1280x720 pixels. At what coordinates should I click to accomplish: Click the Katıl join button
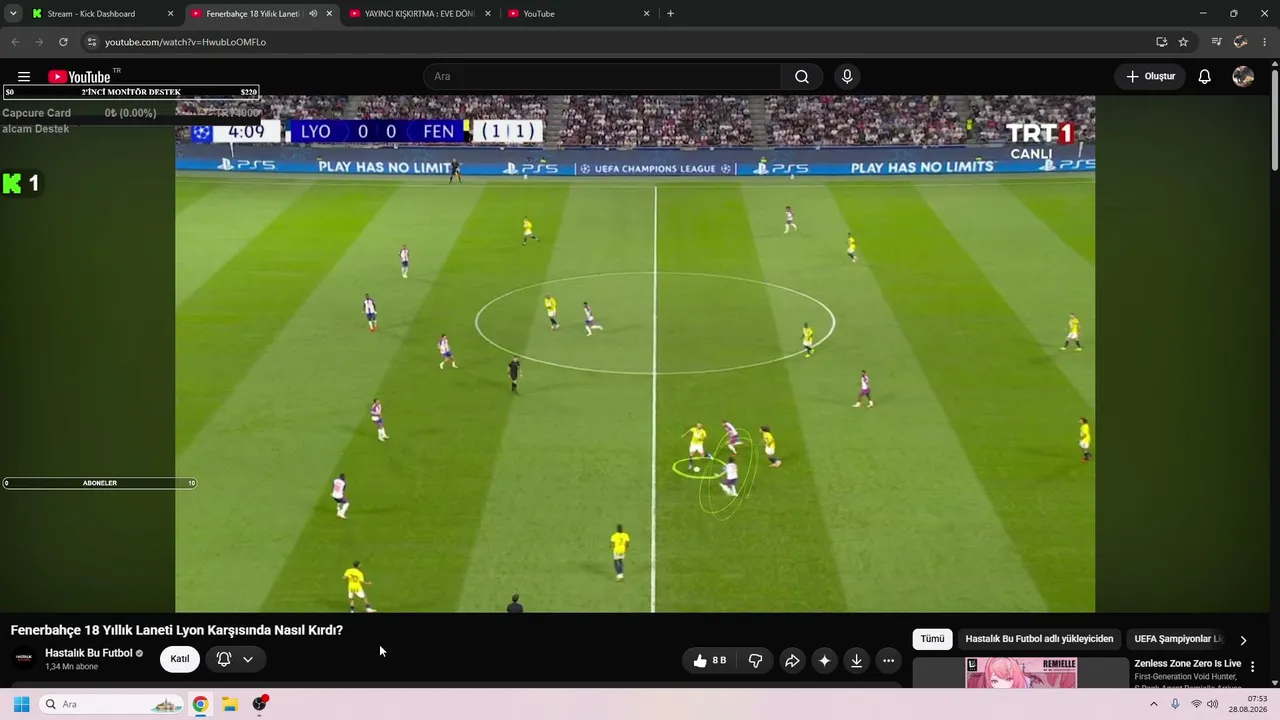click(180, 659)
